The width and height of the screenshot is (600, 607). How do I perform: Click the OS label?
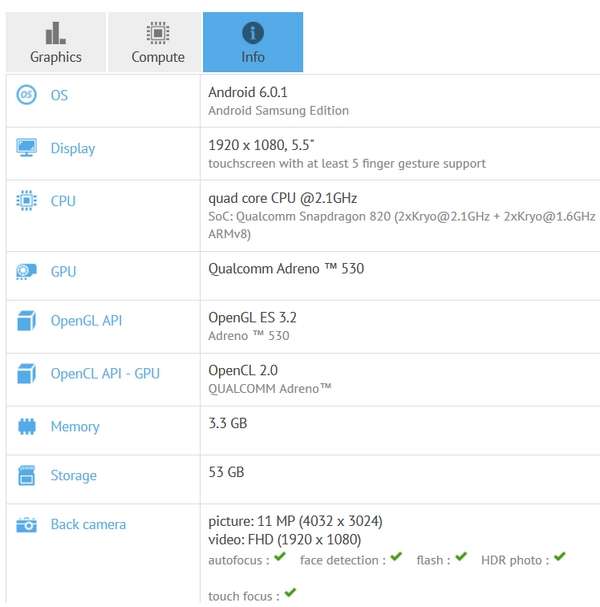(59, 95)
